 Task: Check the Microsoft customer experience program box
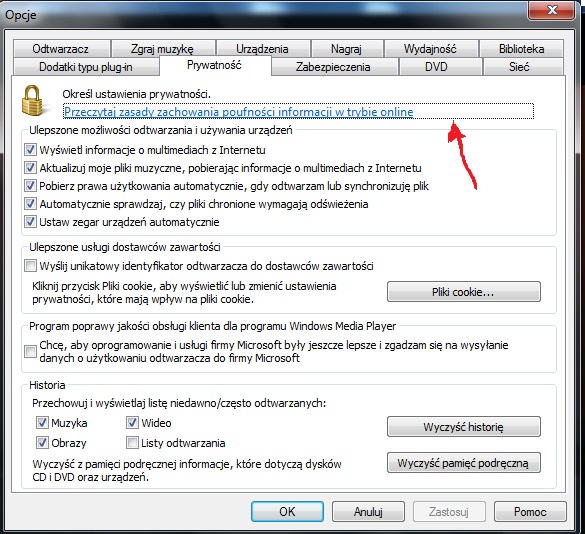(x=30, y=351)
